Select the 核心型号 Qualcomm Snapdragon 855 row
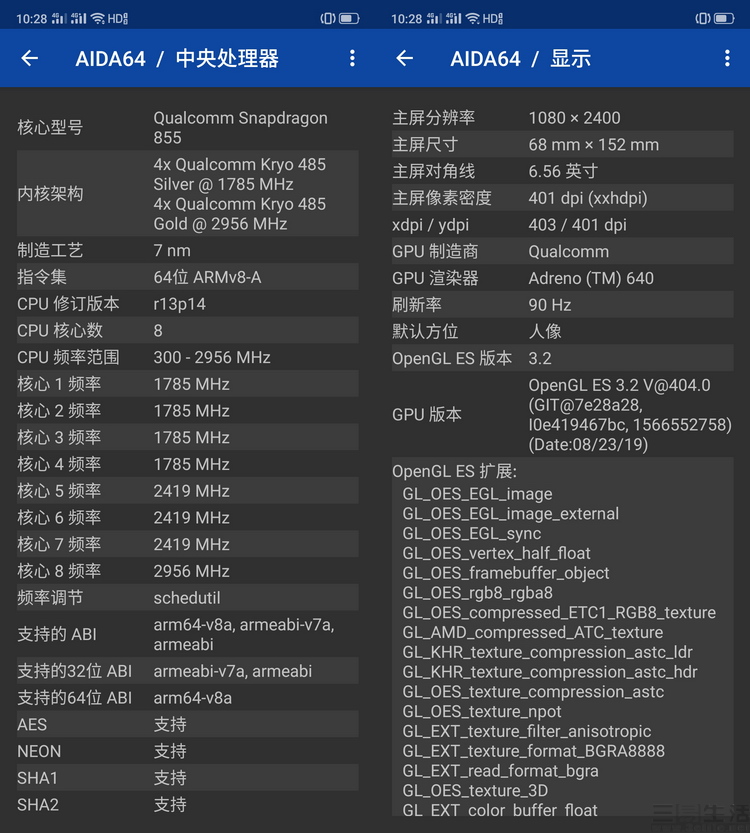This screenshot has width=750, height=833. point(188,128)
